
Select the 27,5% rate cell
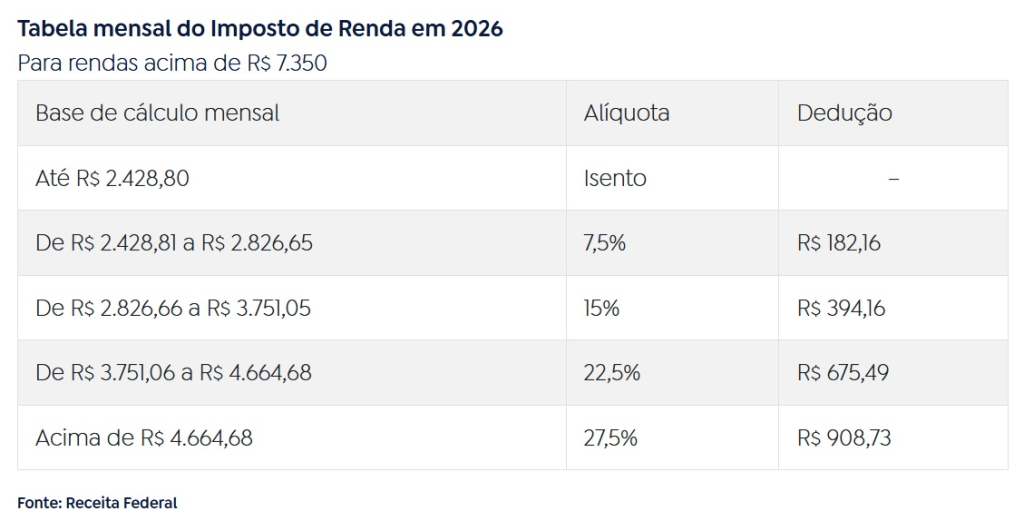point(612,438)
